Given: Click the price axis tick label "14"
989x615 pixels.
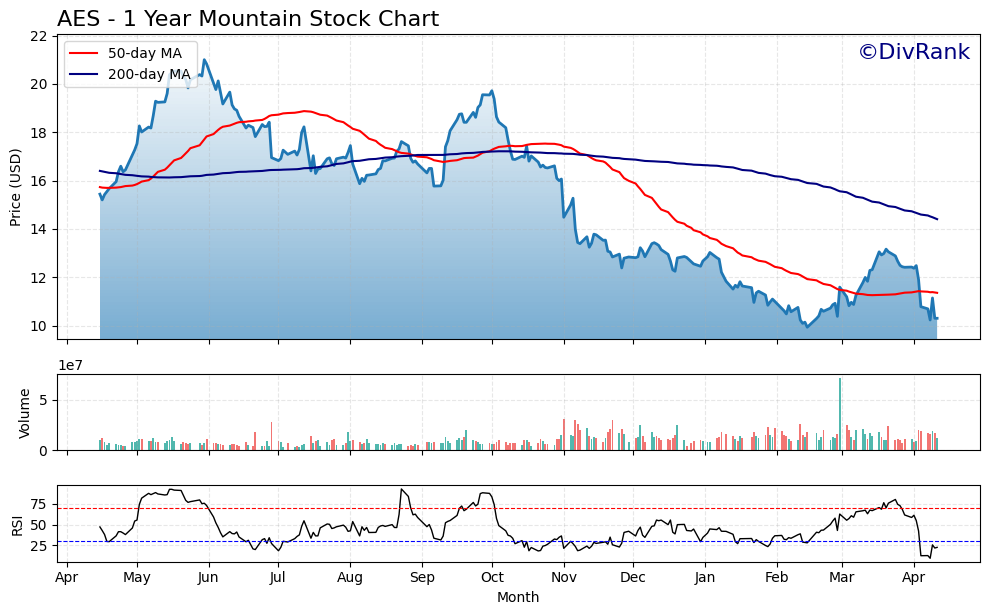Looking at the screenshot, I should [x=39, y=230].
